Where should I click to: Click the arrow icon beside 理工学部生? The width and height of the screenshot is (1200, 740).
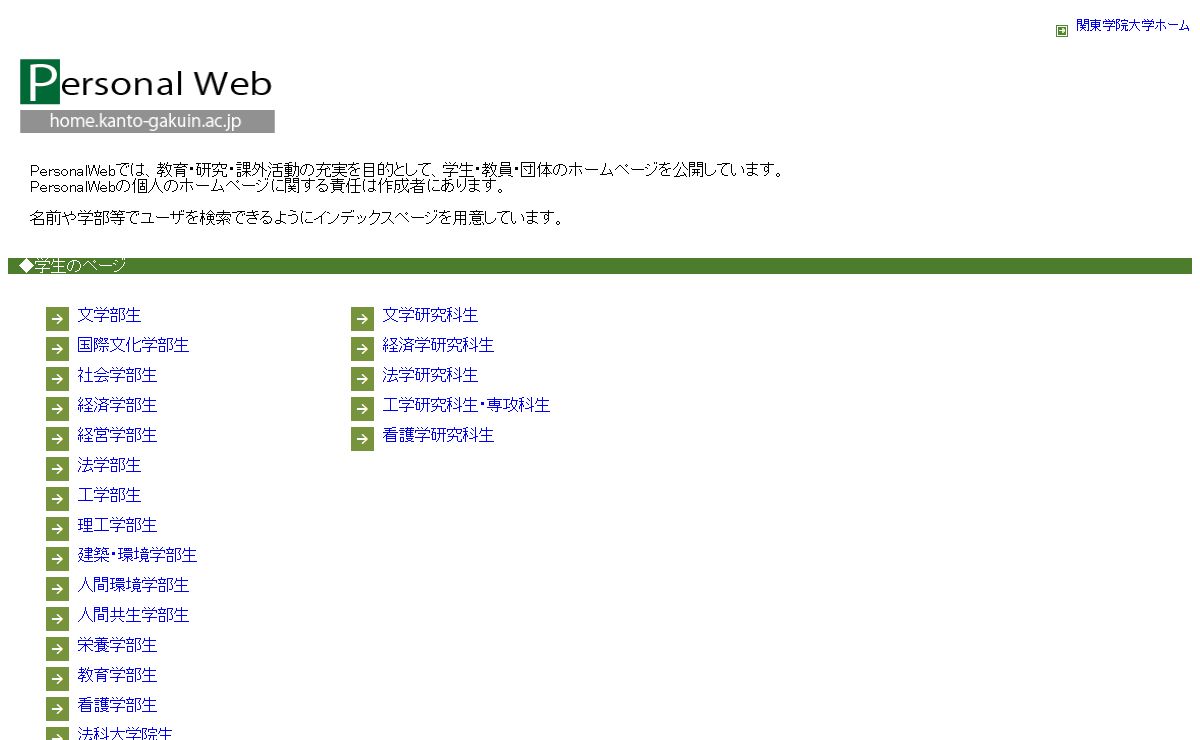(x=57, y=529)
